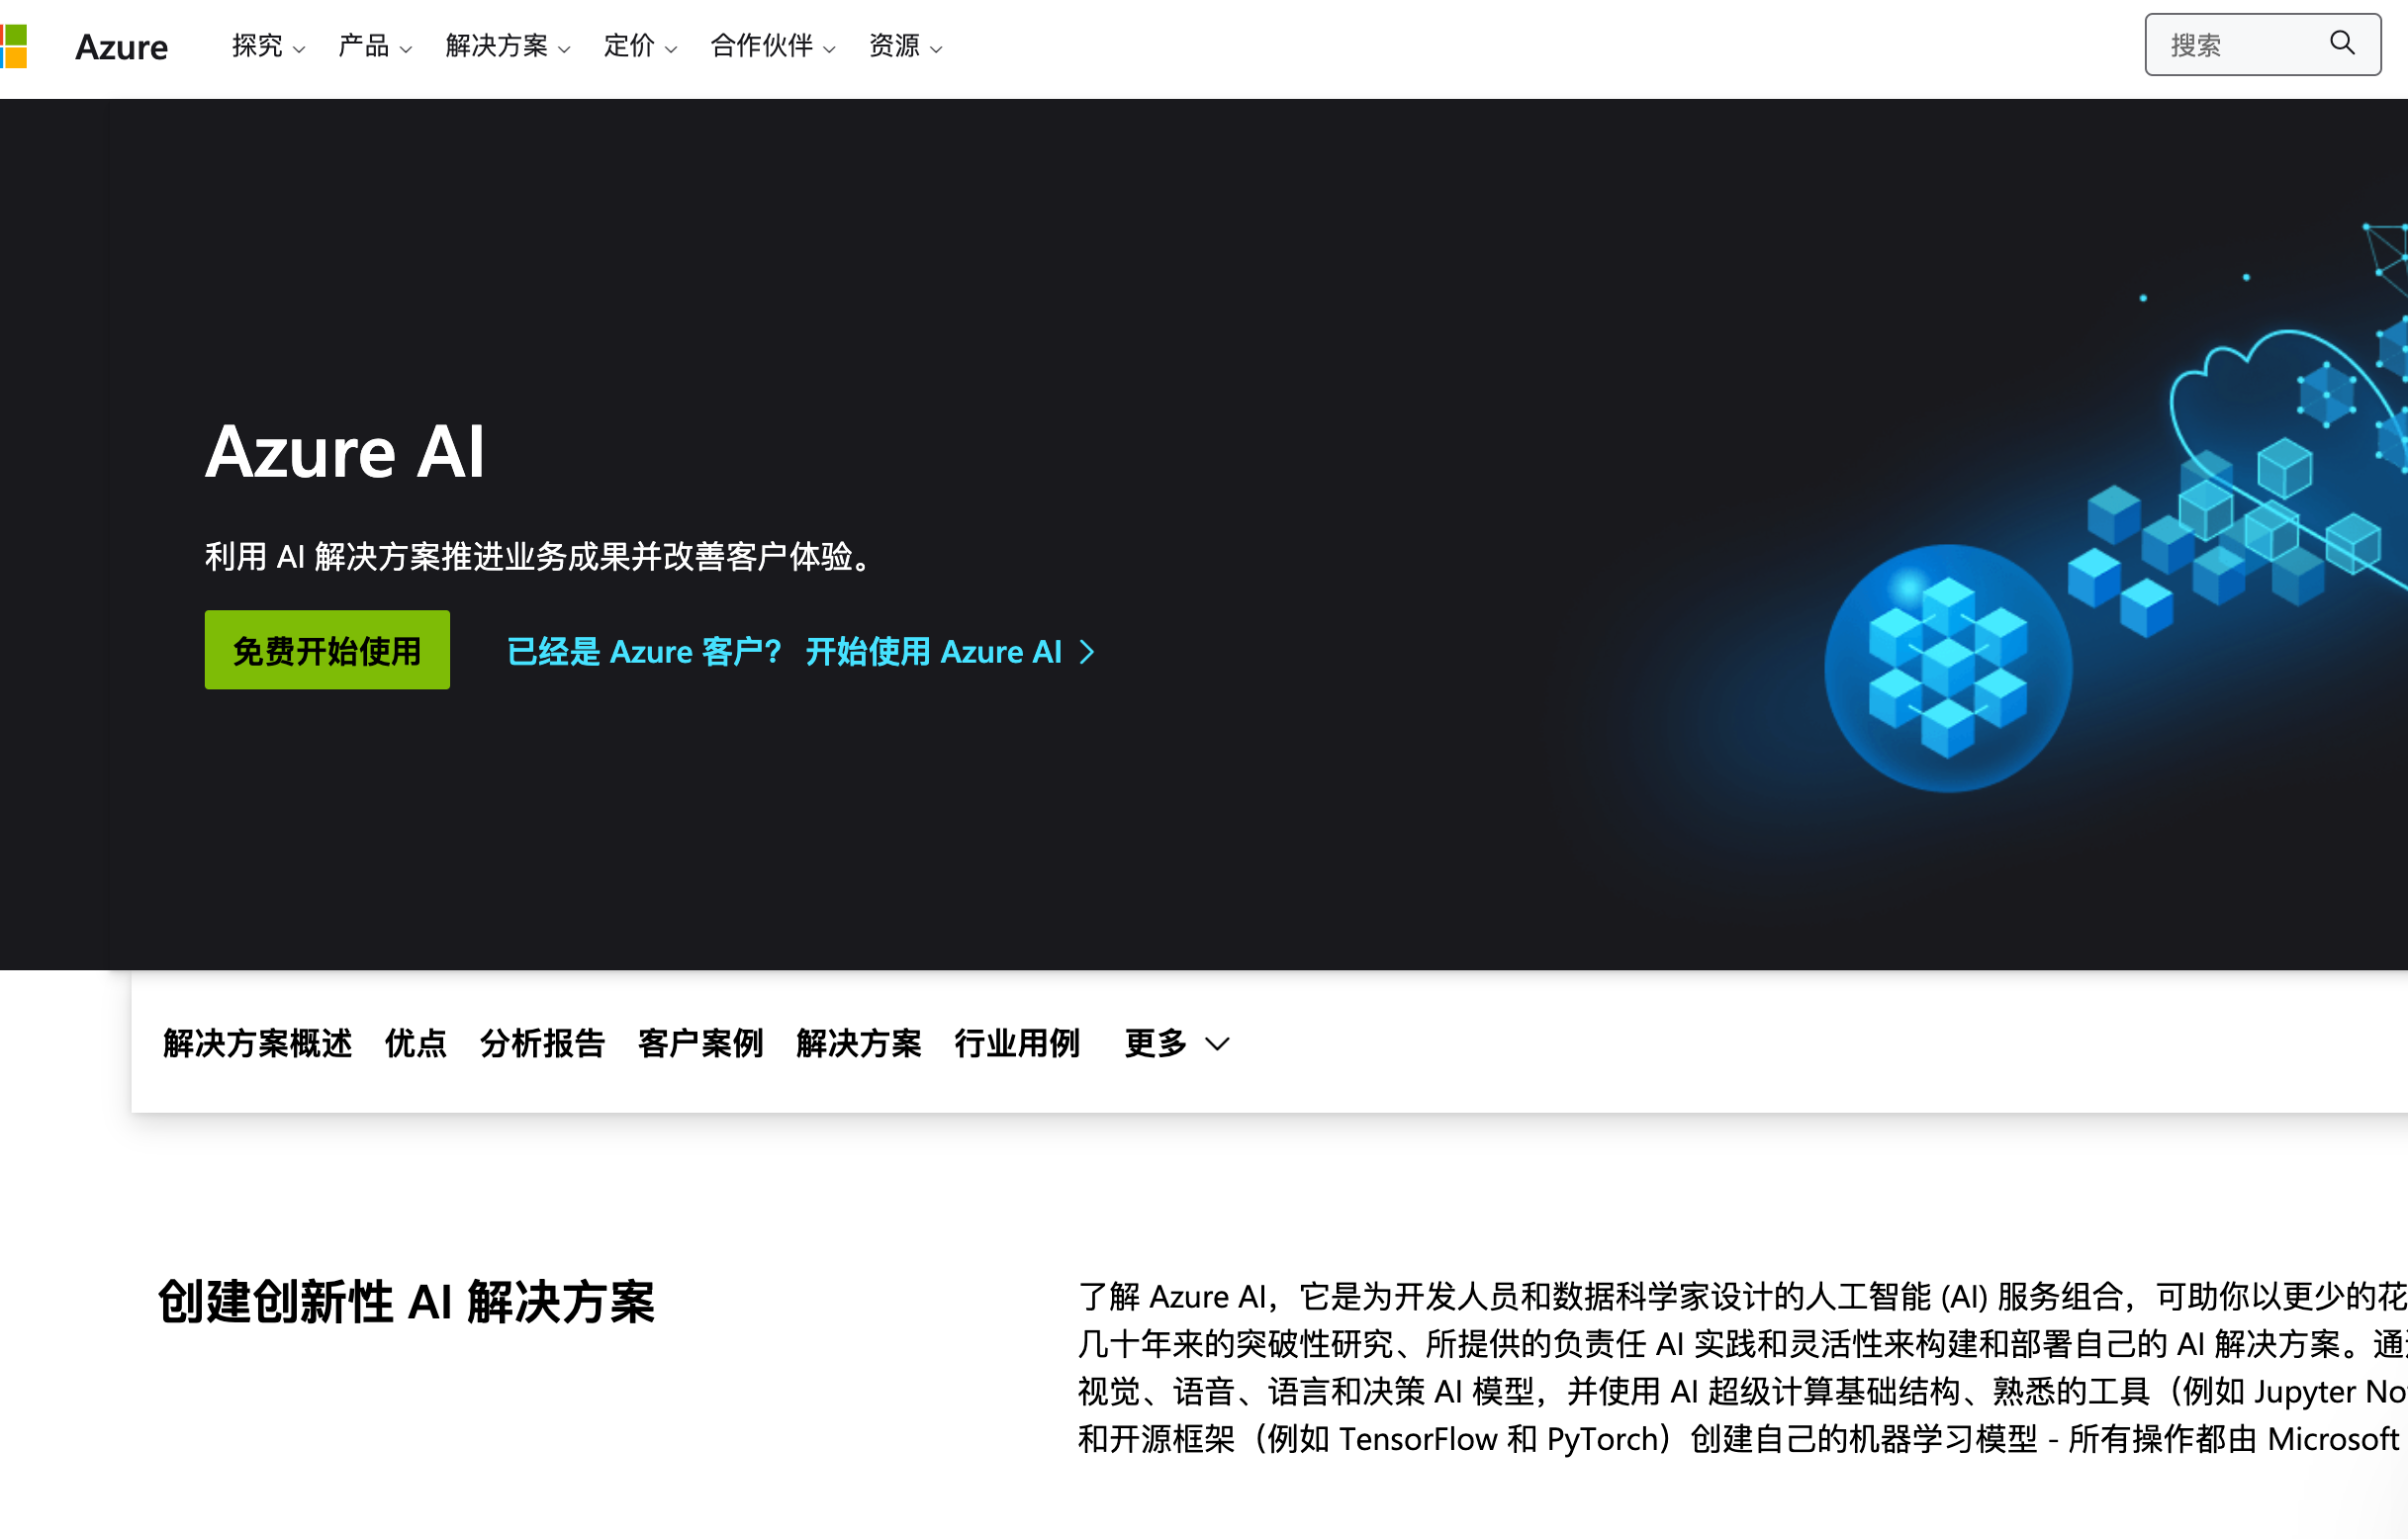
Task: Open the 合作伙伴 menu
Action: click(772, 46)
